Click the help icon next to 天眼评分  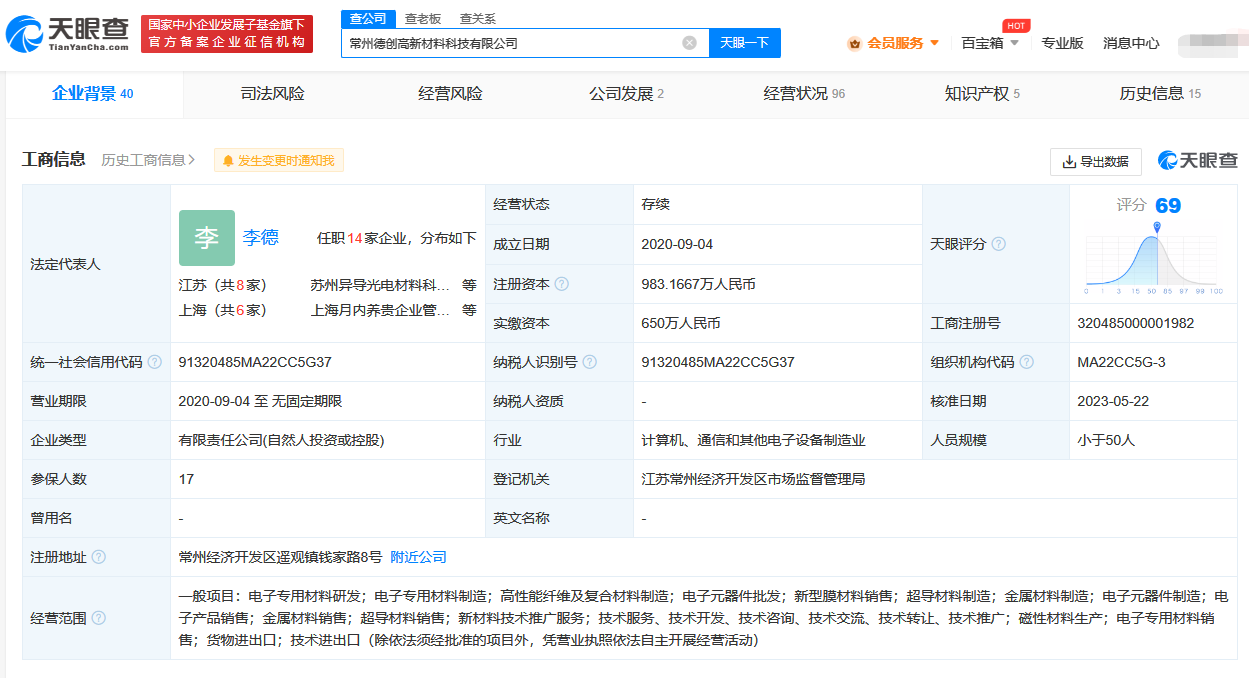[x=998, y=244]
